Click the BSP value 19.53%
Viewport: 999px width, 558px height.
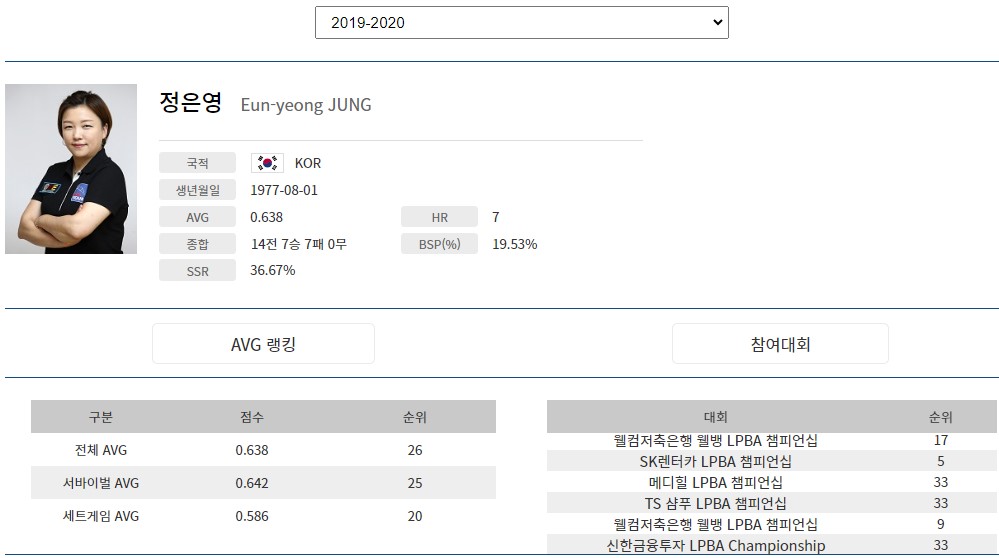[515, 244]
